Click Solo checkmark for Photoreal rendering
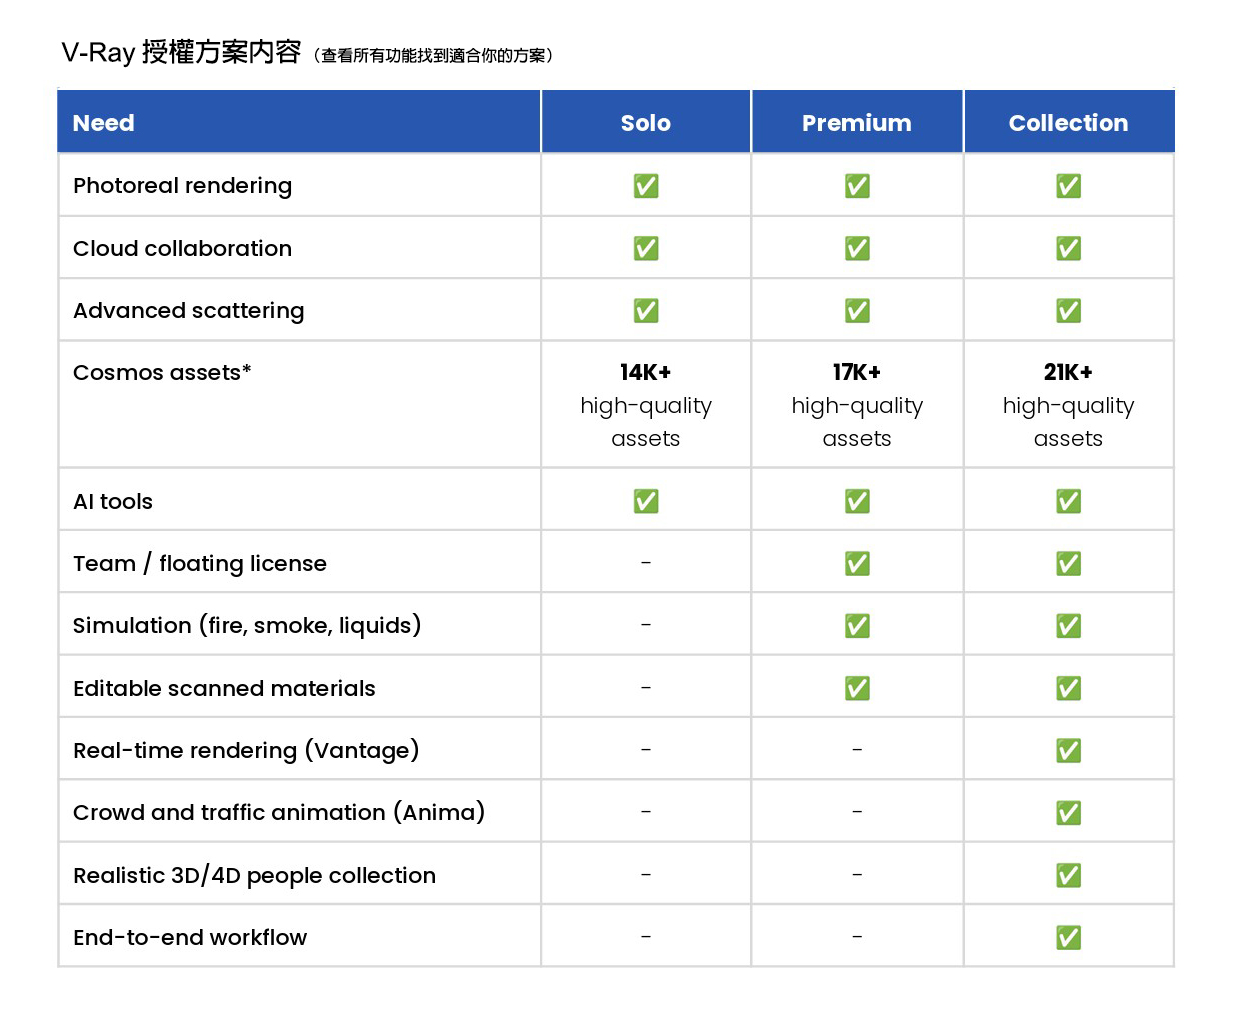The image size is (1240, 1027). coord(646,186)
